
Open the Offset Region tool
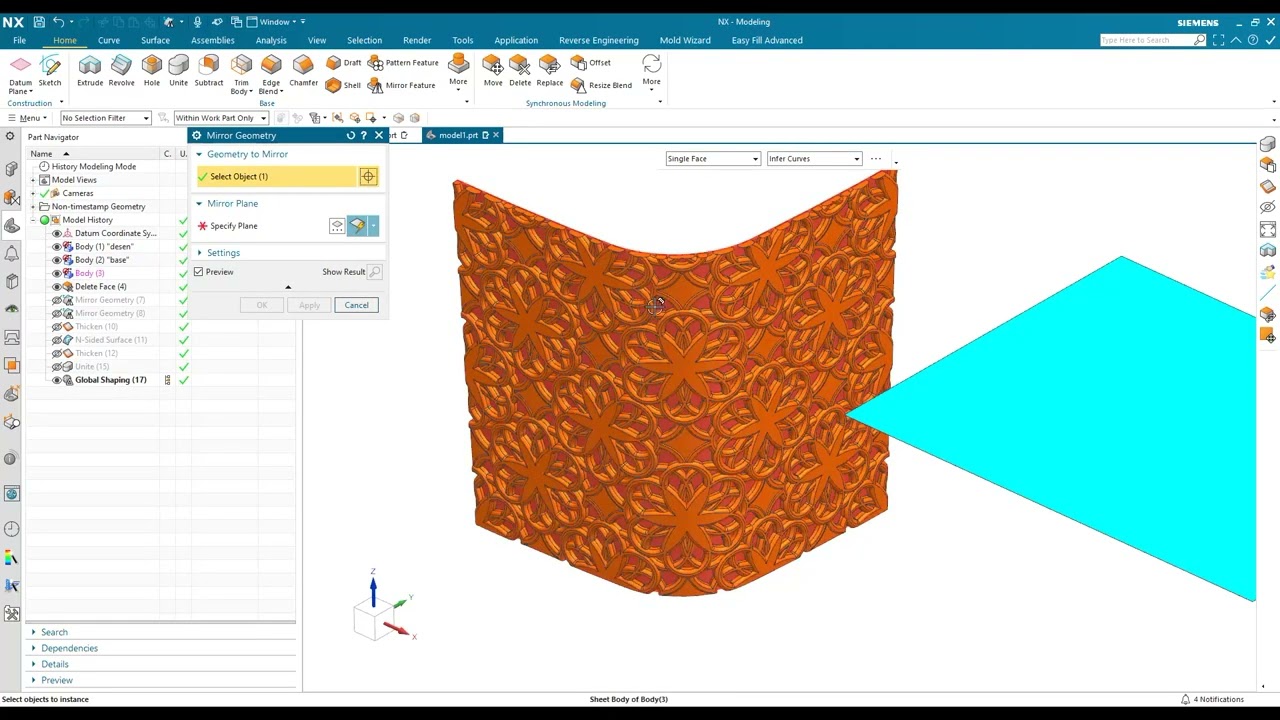(x=591, y=62)
